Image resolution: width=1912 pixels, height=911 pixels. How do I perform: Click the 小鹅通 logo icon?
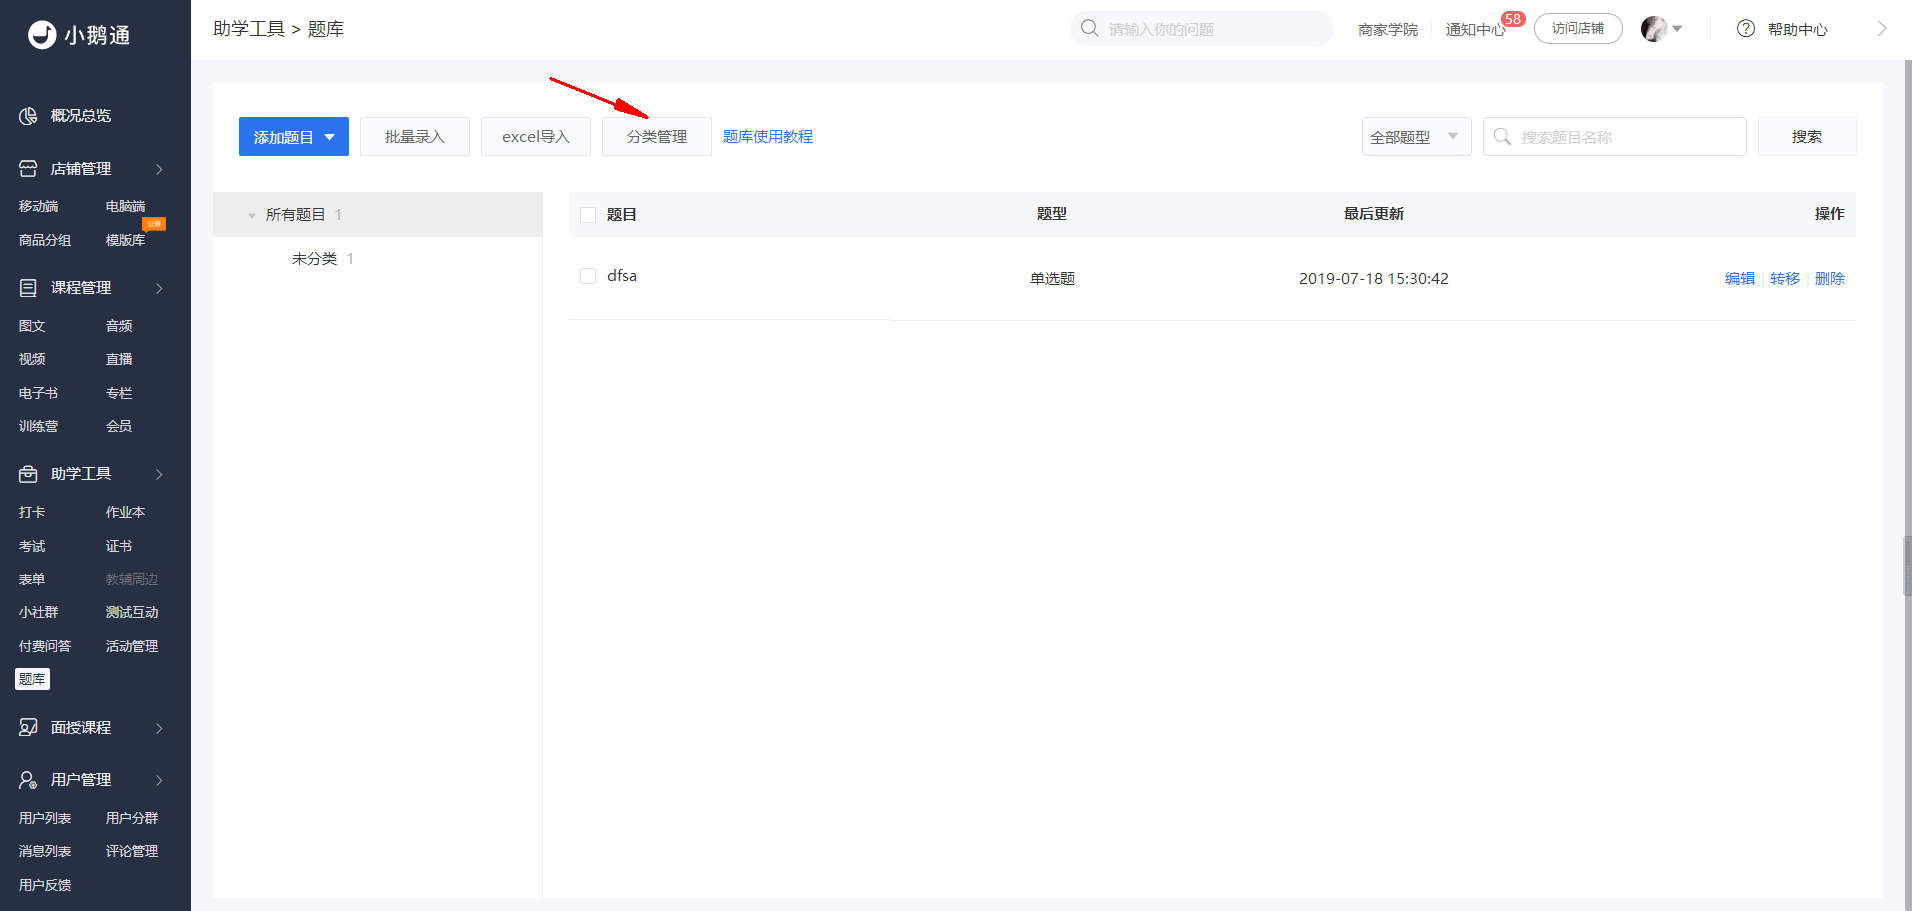tap(42, 35)
